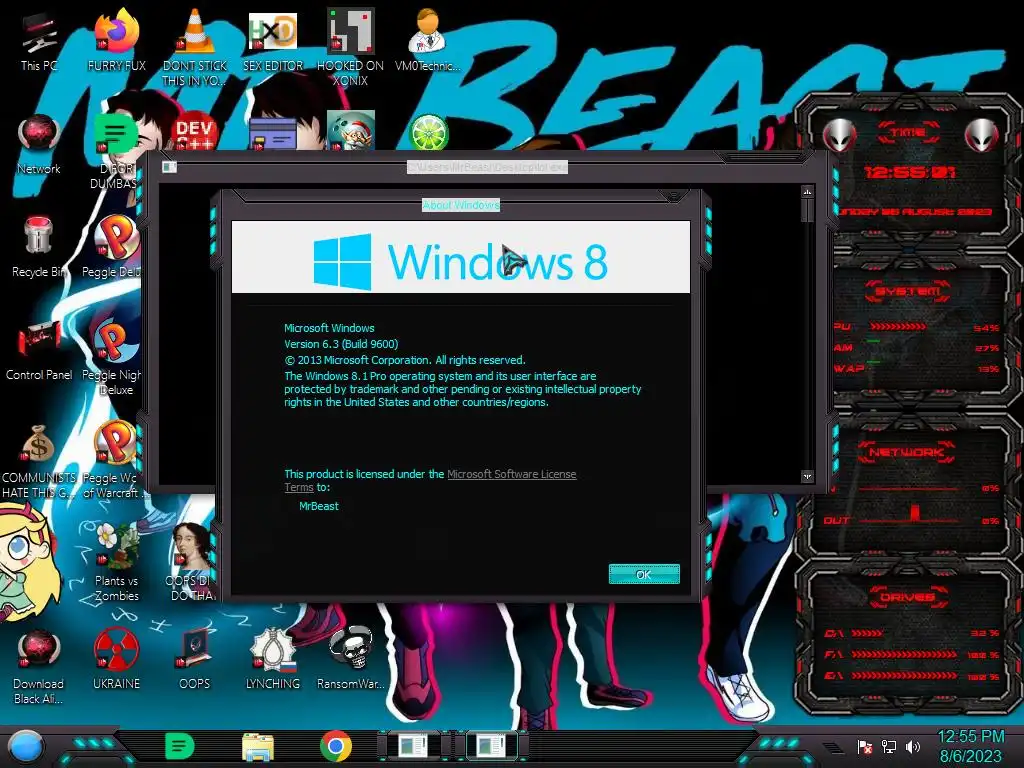The height and width of the screenshot is (768, 1024).
Task: Open the SEX EDITOR HxD shortcut
Action: point(273,41)
